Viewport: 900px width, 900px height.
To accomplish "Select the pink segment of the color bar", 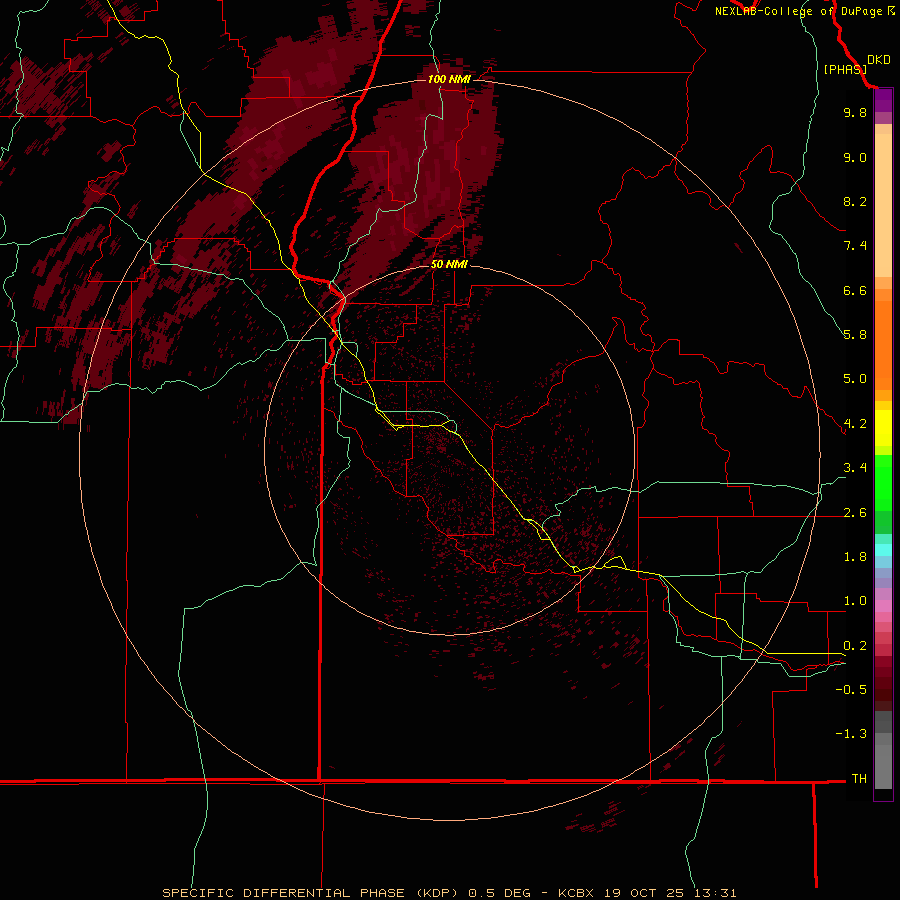I will (883, 606).
